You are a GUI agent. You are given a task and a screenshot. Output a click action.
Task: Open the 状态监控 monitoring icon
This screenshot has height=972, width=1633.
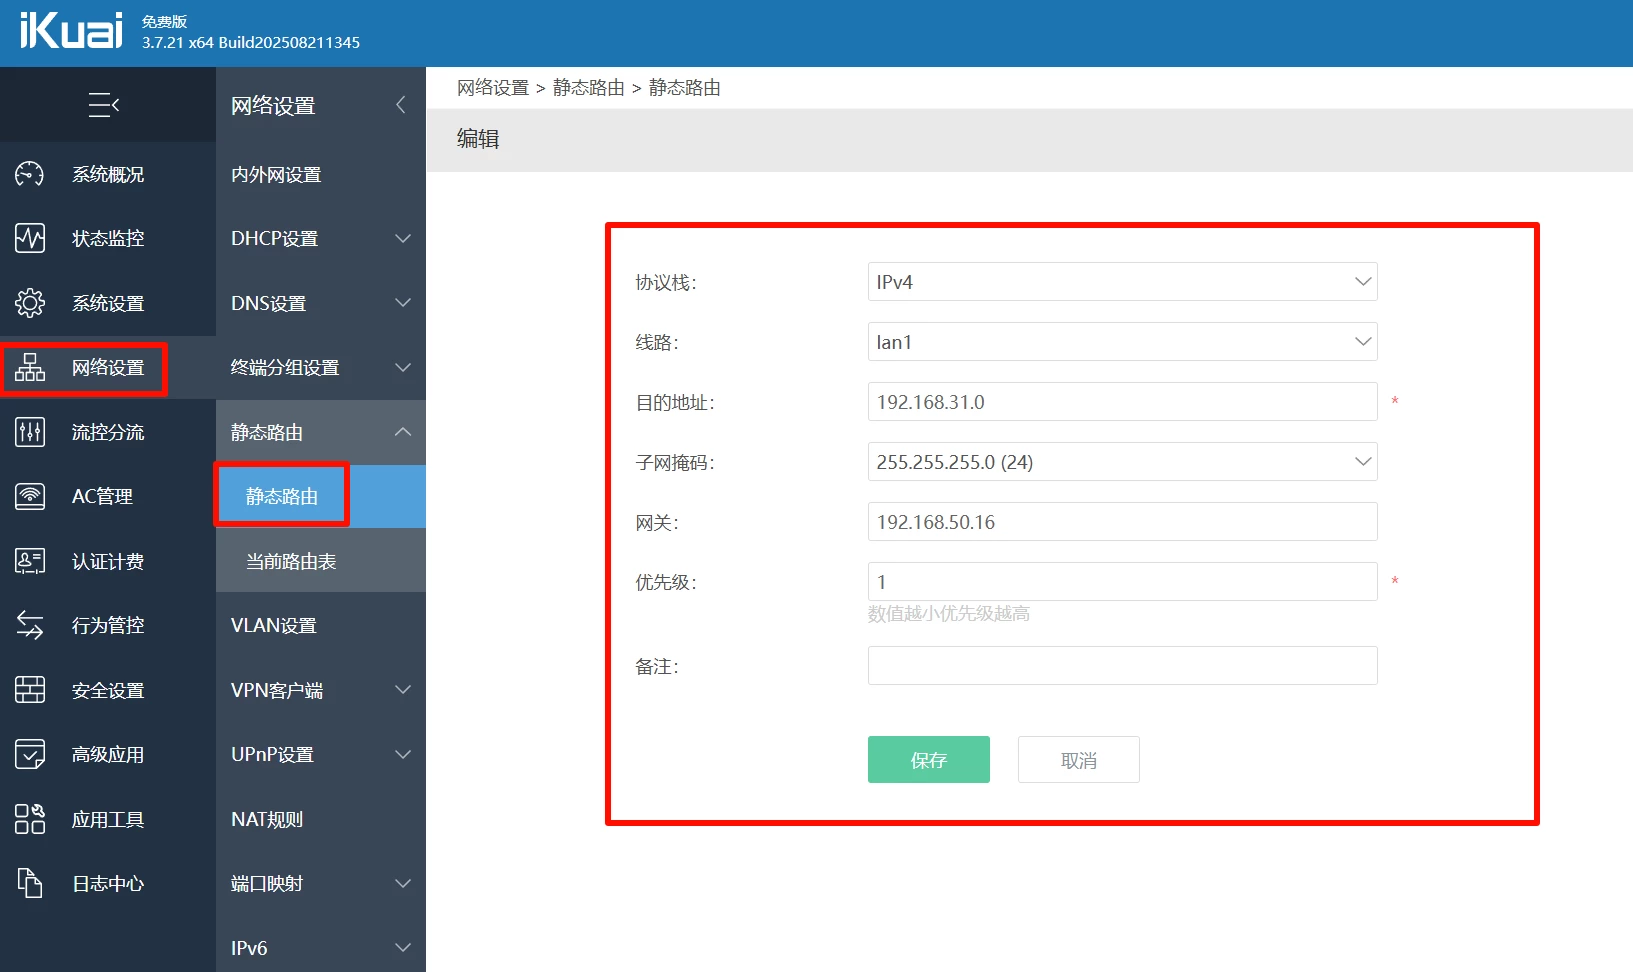click(x=30, y=238)
